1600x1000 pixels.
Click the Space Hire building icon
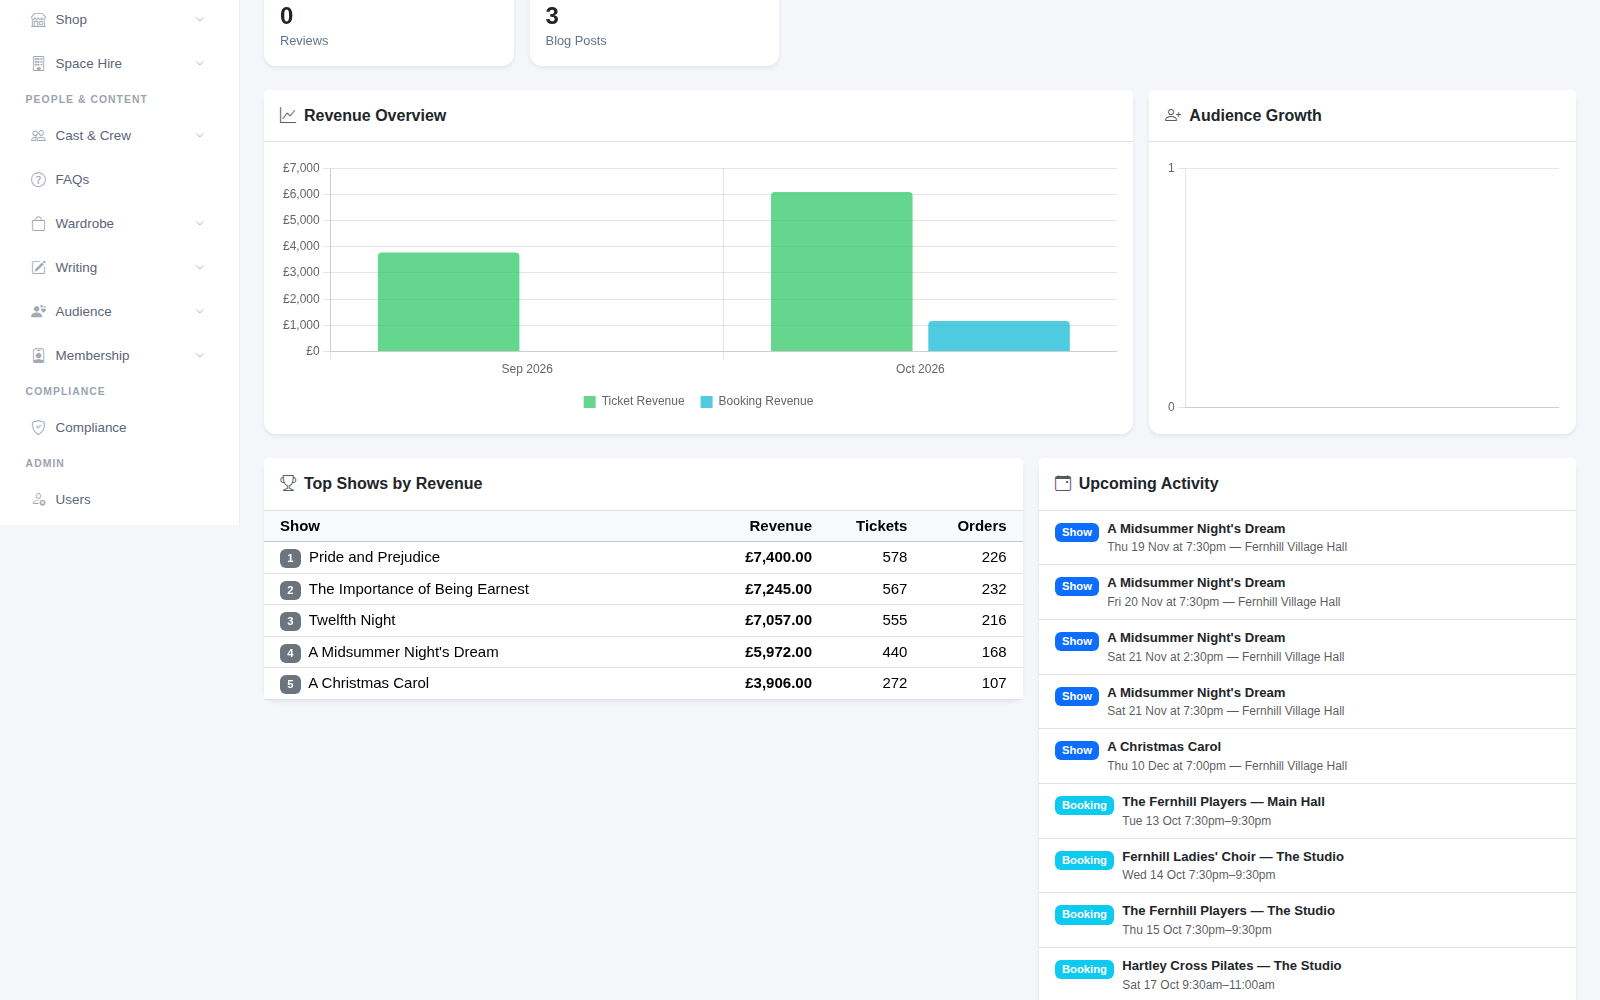tap(38, 64)
